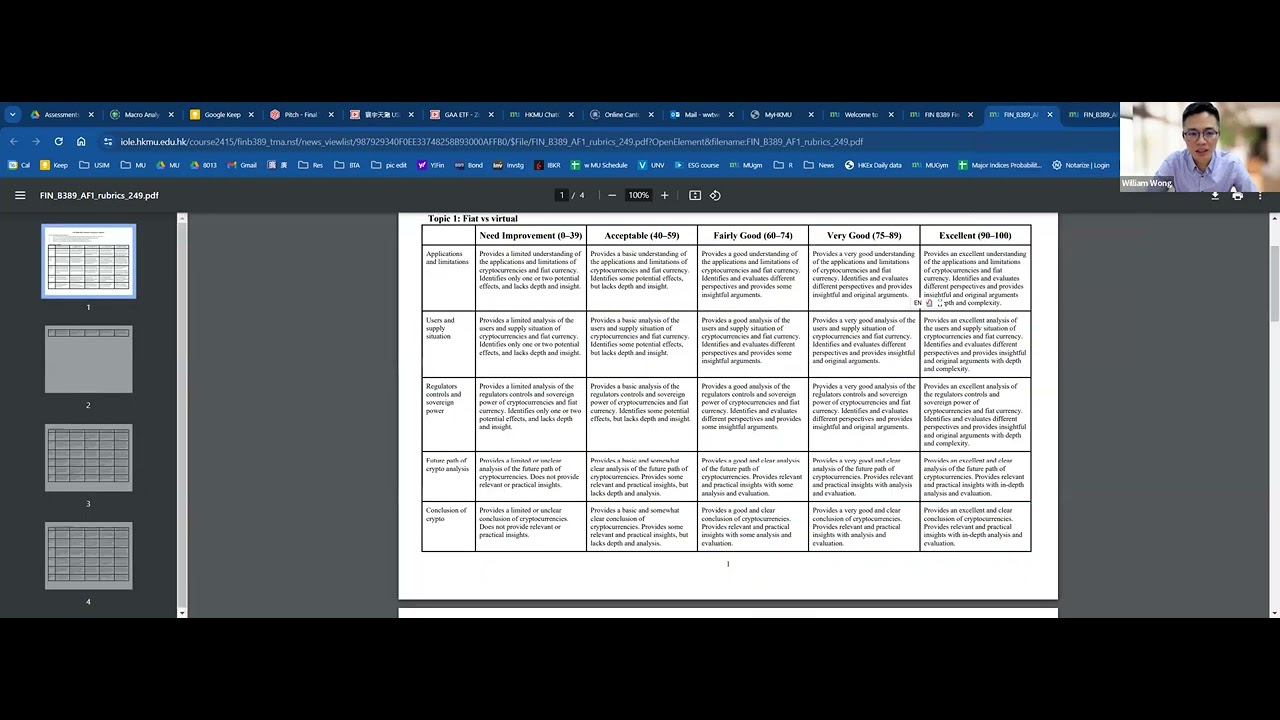The image size is (1280, 720).
Task: Select page 3 thumbnail
Action: tap(88, 457)
